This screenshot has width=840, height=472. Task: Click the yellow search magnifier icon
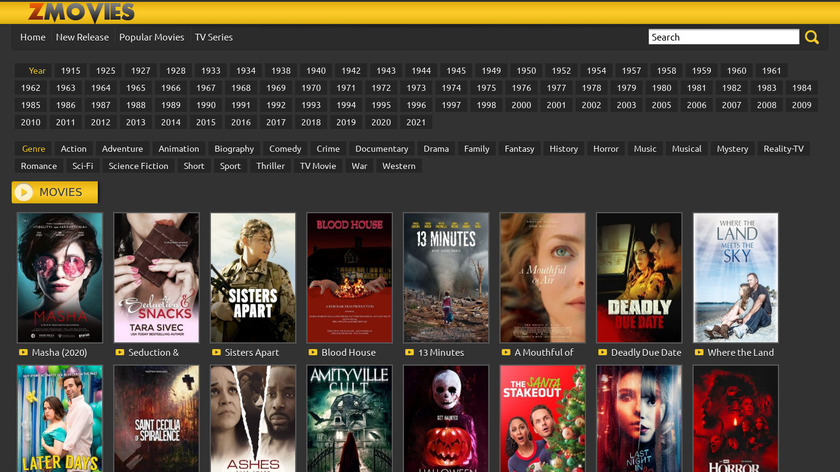tap(812, 37)
